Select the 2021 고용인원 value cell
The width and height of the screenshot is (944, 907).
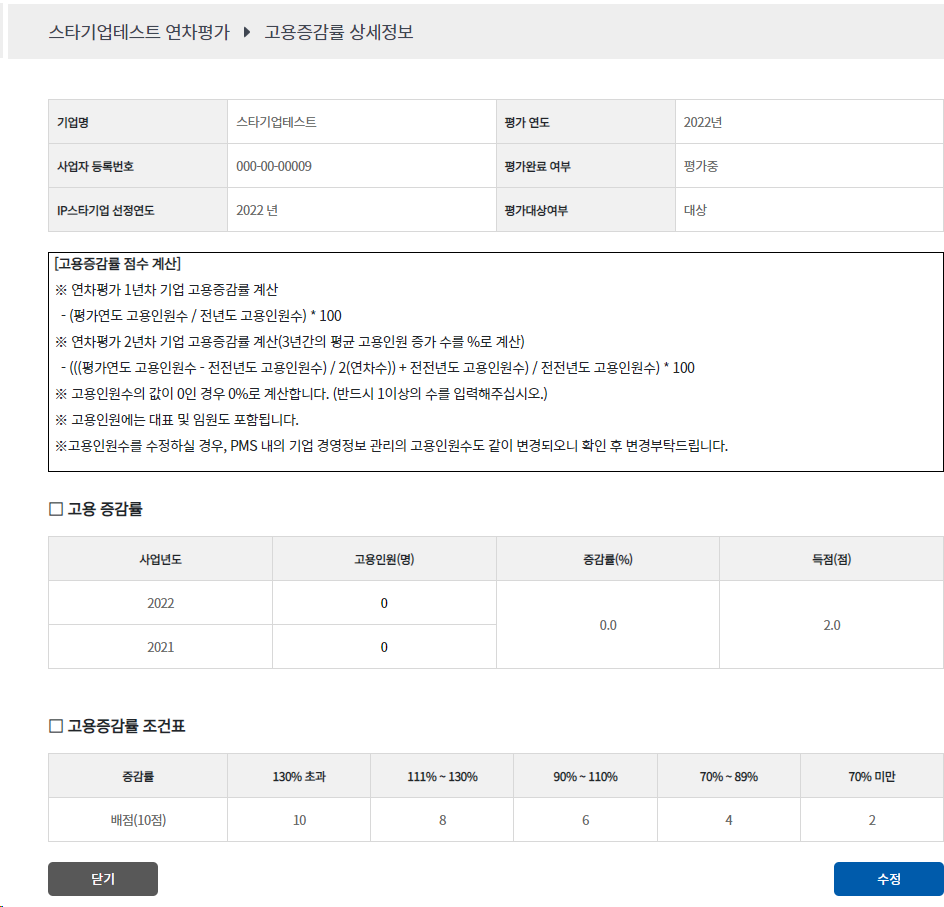click(x=384, y=647)
